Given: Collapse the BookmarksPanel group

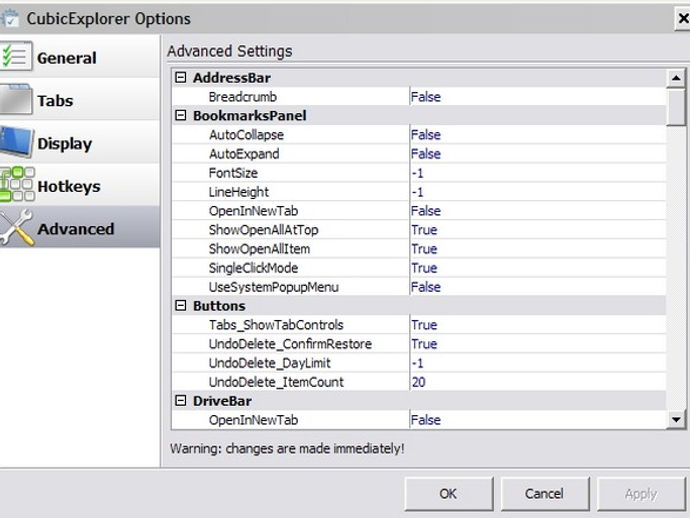Looking at the screenshot, I should 180,116.
